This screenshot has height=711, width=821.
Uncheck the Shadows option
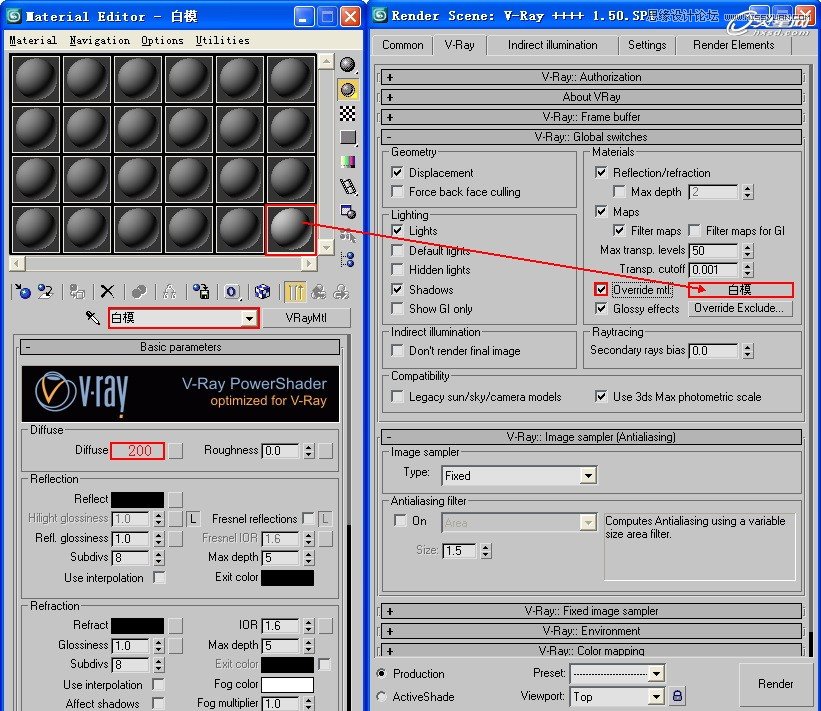[398, 289]
